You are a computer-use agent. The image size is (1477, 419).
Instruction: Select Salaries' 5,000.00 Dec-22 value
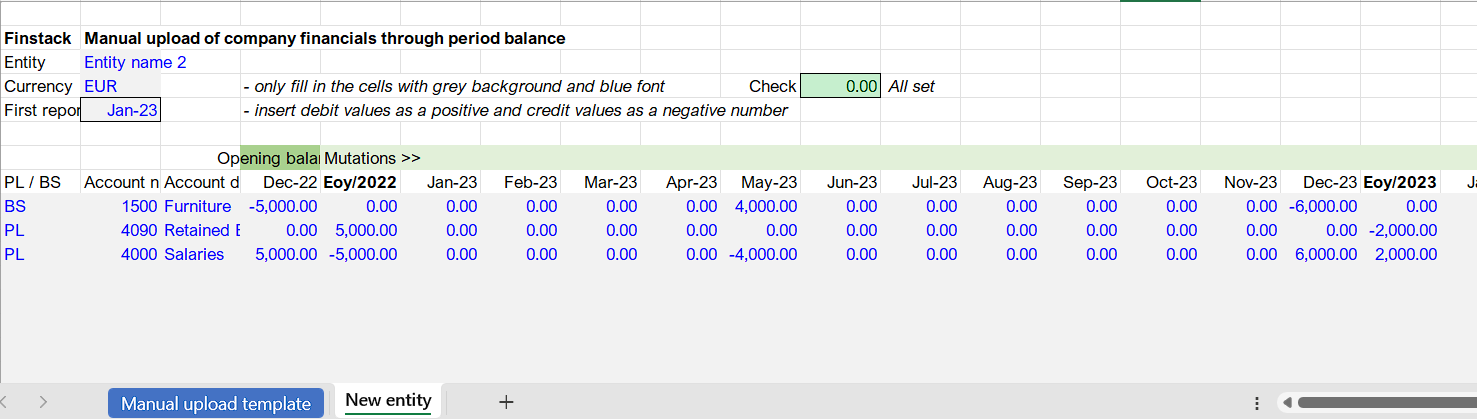point(280,254)
